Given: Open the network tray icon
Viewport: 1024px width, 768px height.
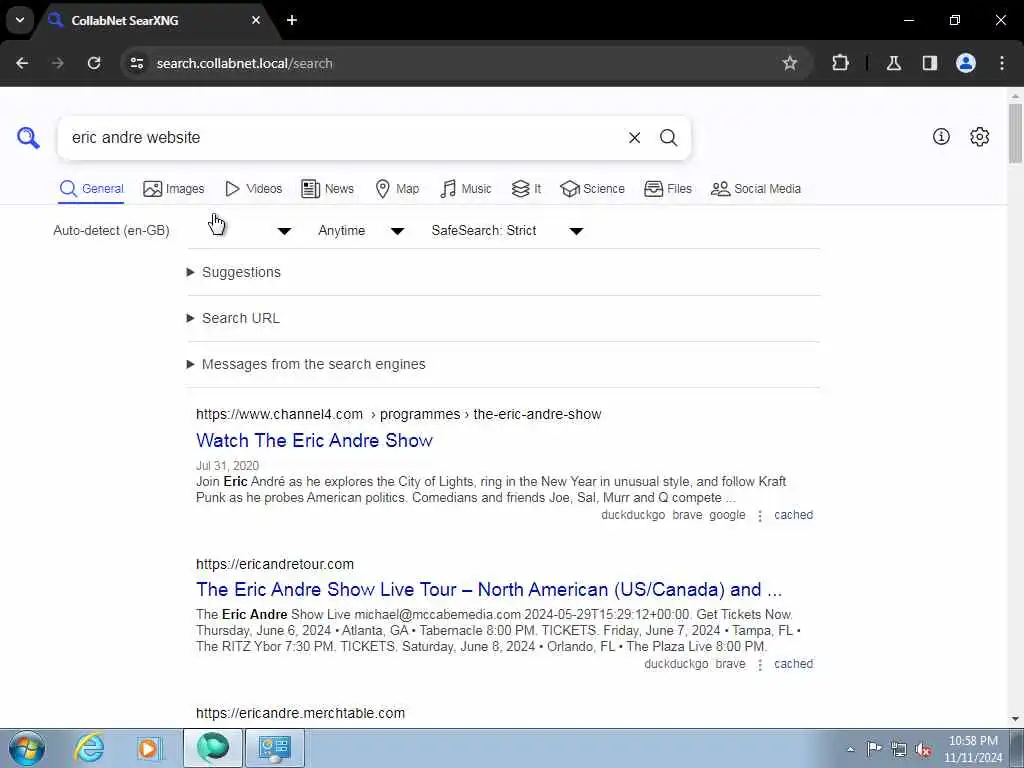Looking at the screenshot, I should tap(899, 749).
